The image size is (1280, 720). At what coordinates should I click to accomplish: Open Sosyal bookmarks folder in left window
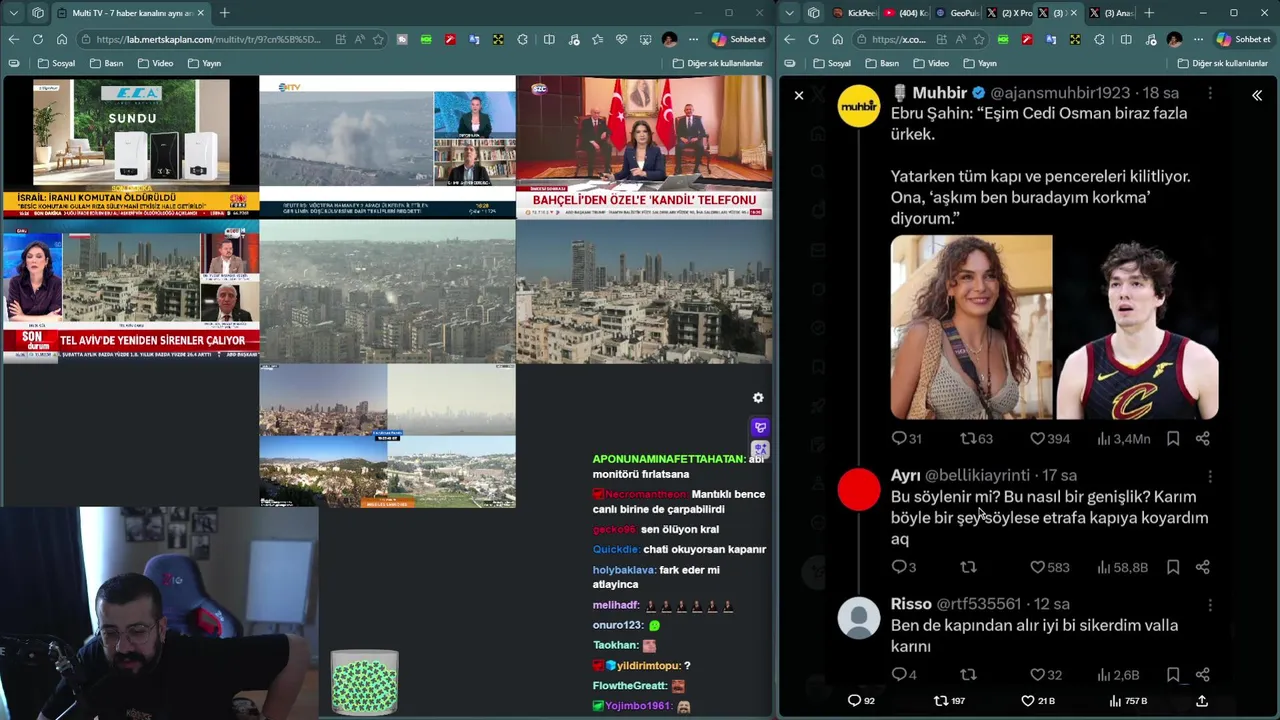point(56,63)
